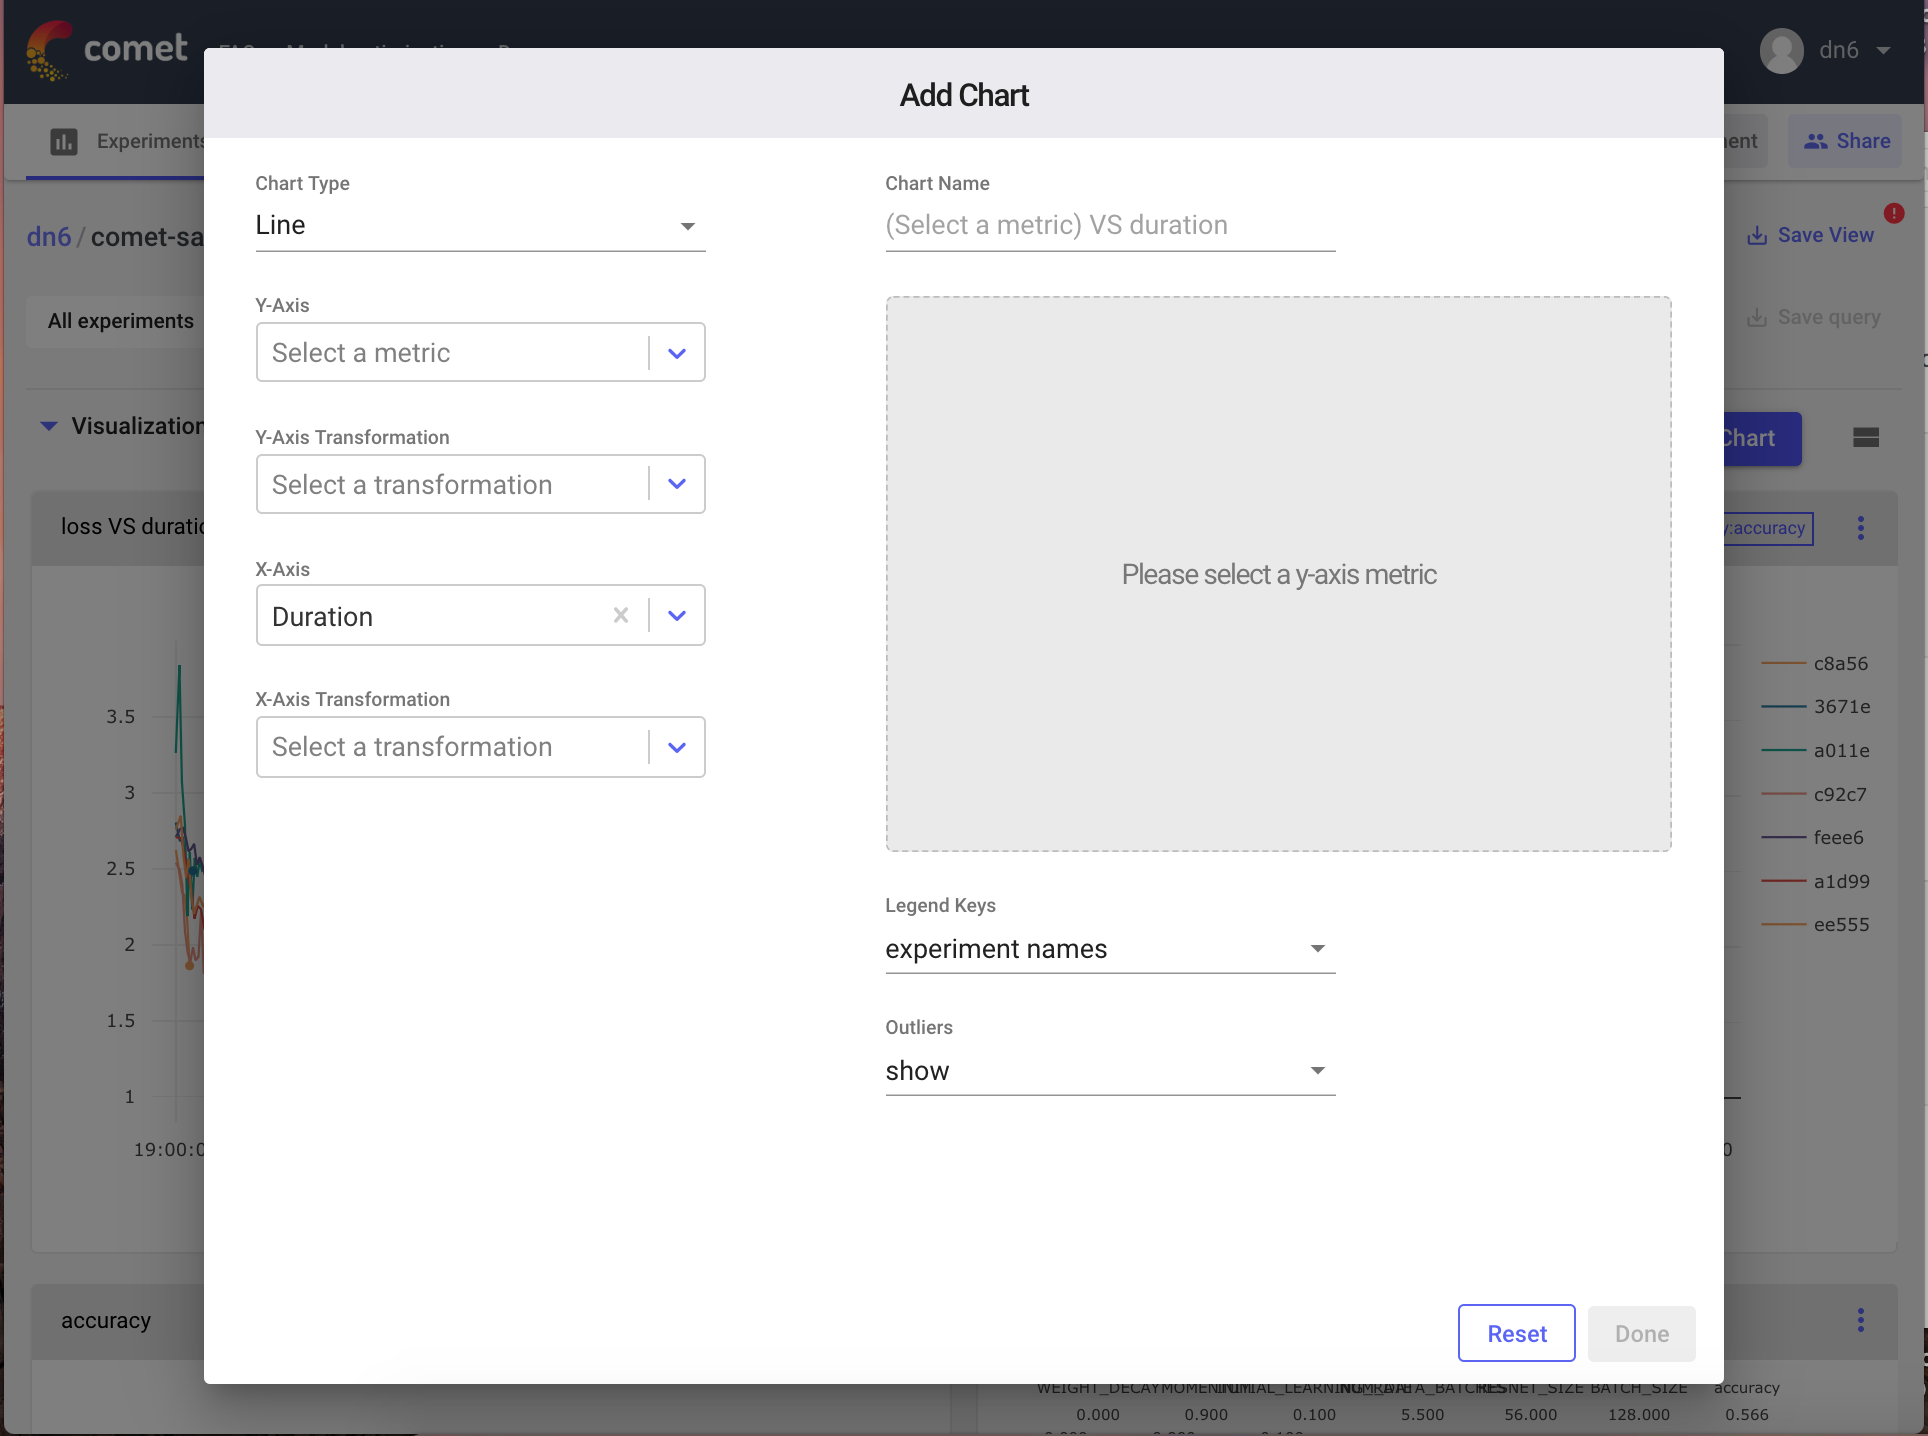
Task: Click the Save query download icon
Action: 1759,317
